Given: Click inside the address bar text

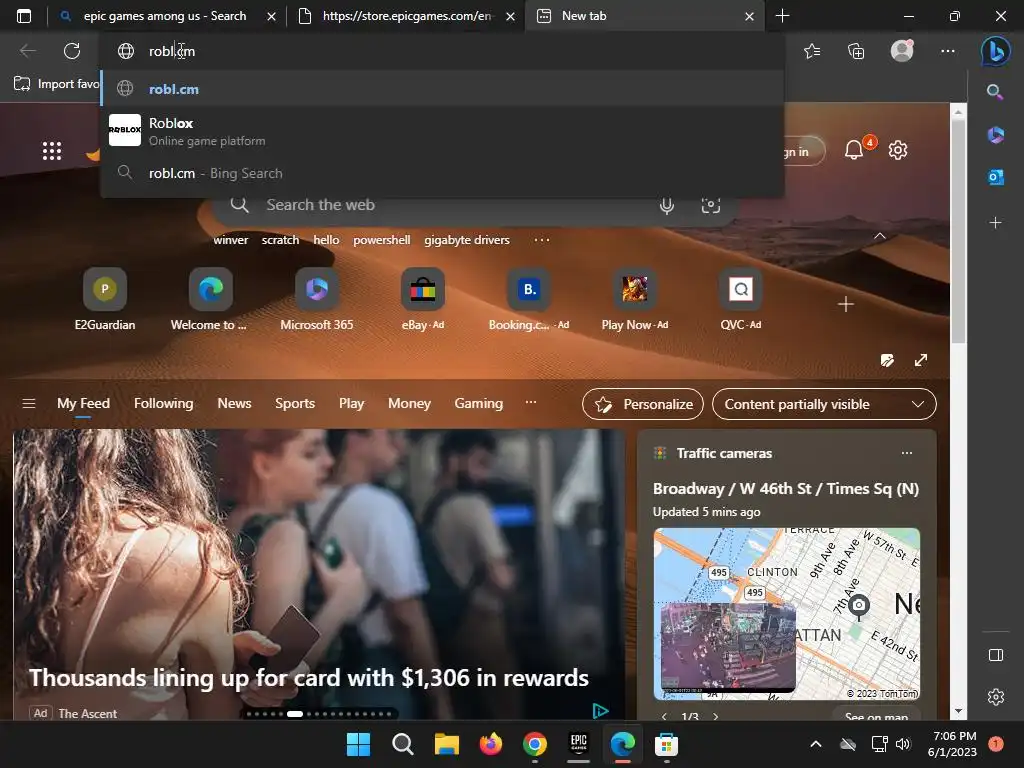Looking at the screenshot, I should [x=172, y=51].
